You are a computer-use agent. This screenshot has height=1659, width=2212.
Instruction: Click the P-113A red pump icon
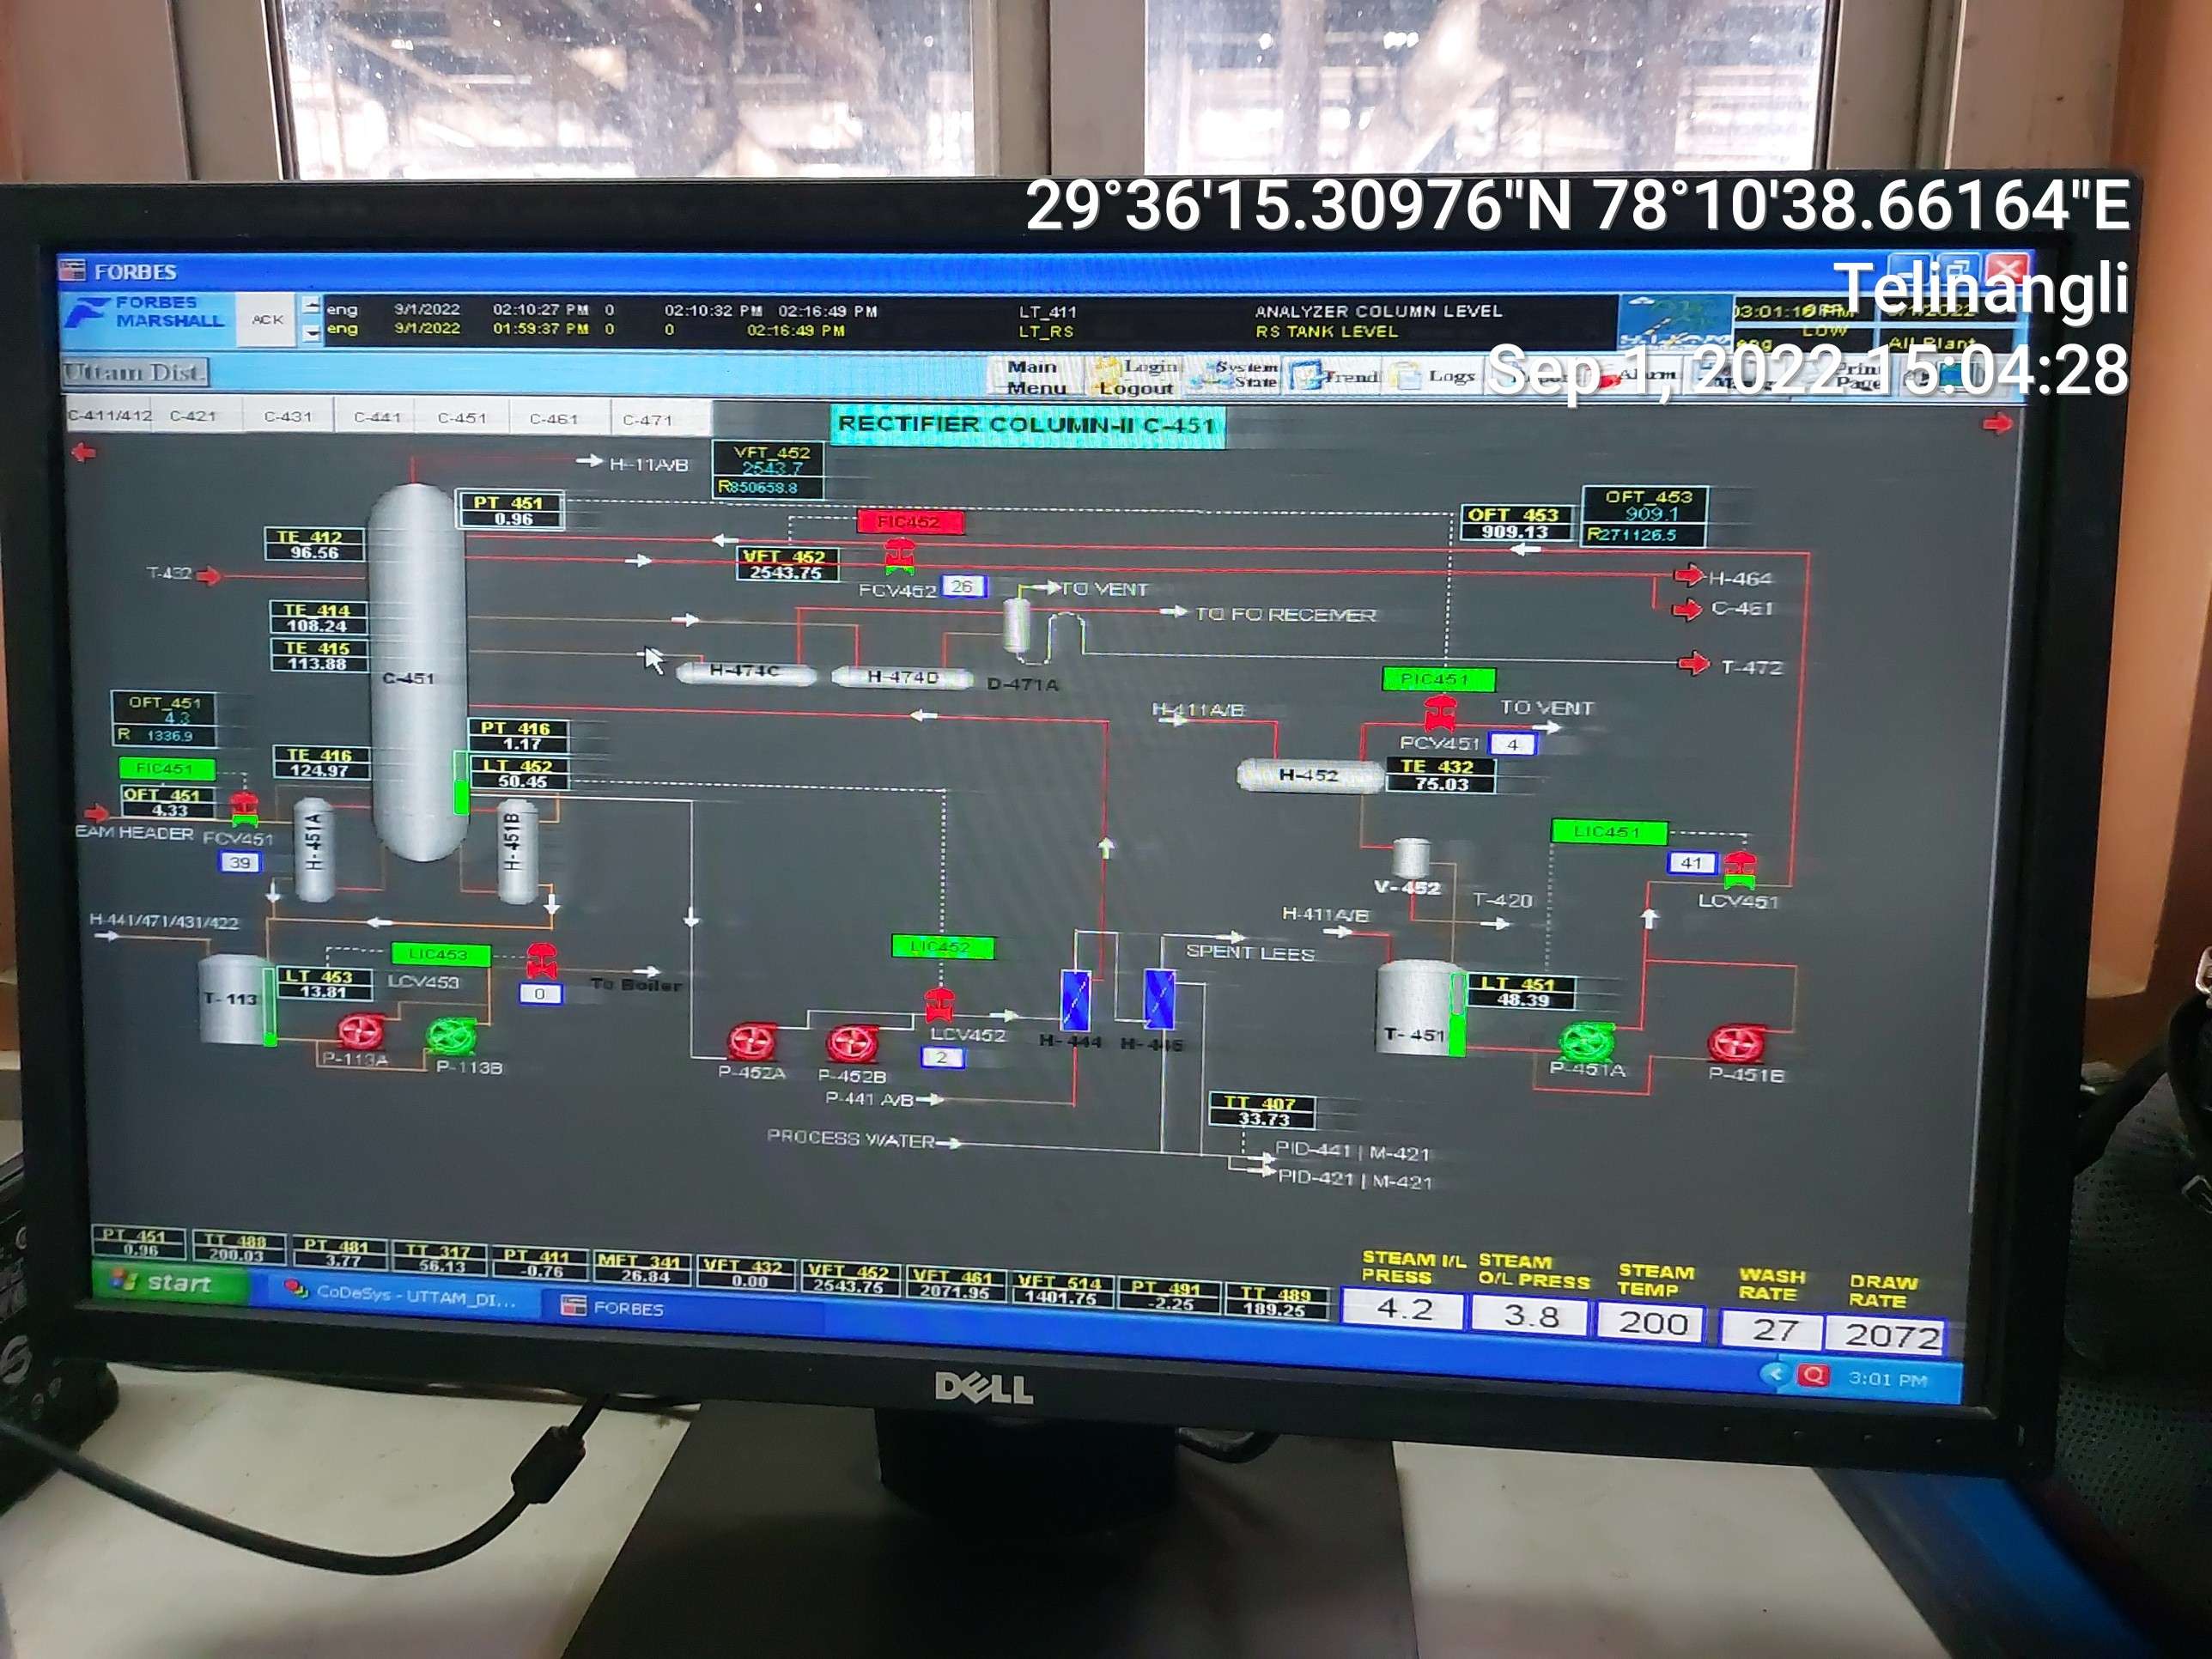(362, 1030)
